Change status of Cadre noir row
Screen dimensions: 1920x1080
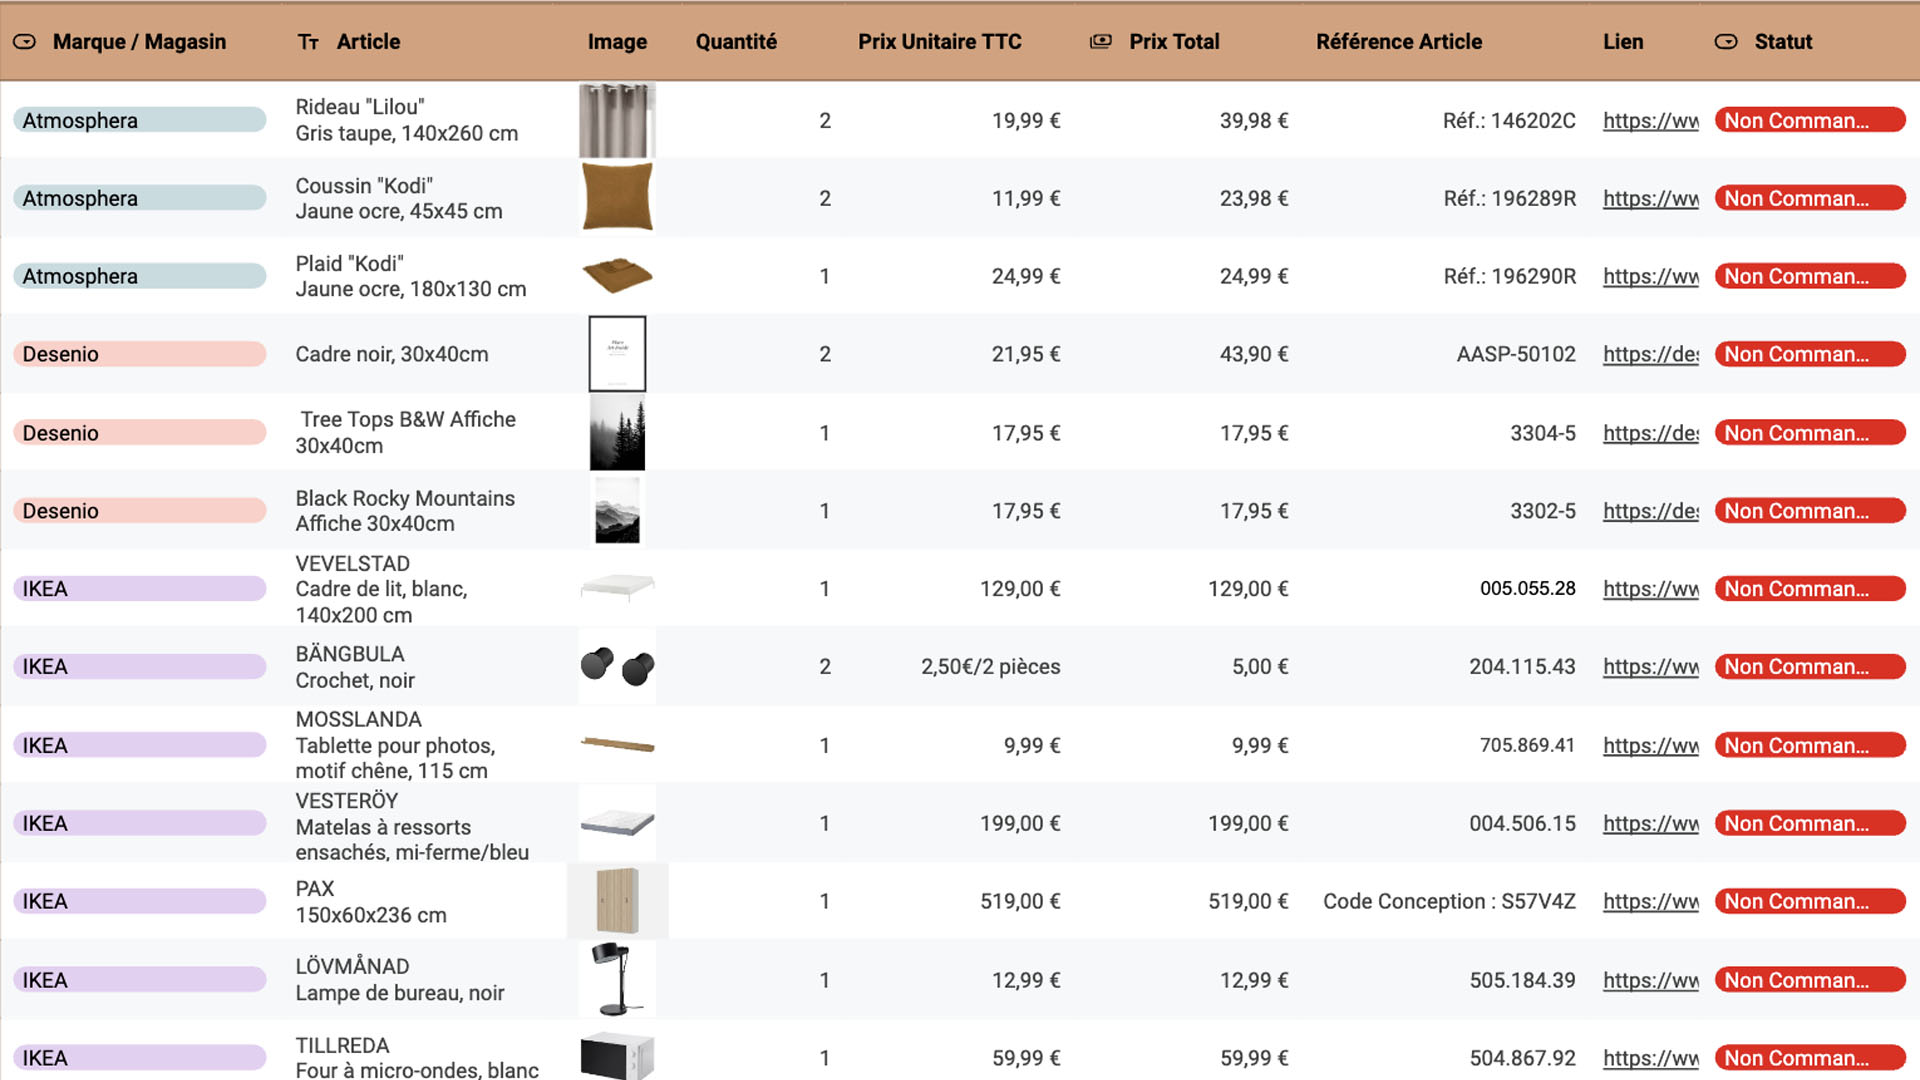pos(1810,354)
